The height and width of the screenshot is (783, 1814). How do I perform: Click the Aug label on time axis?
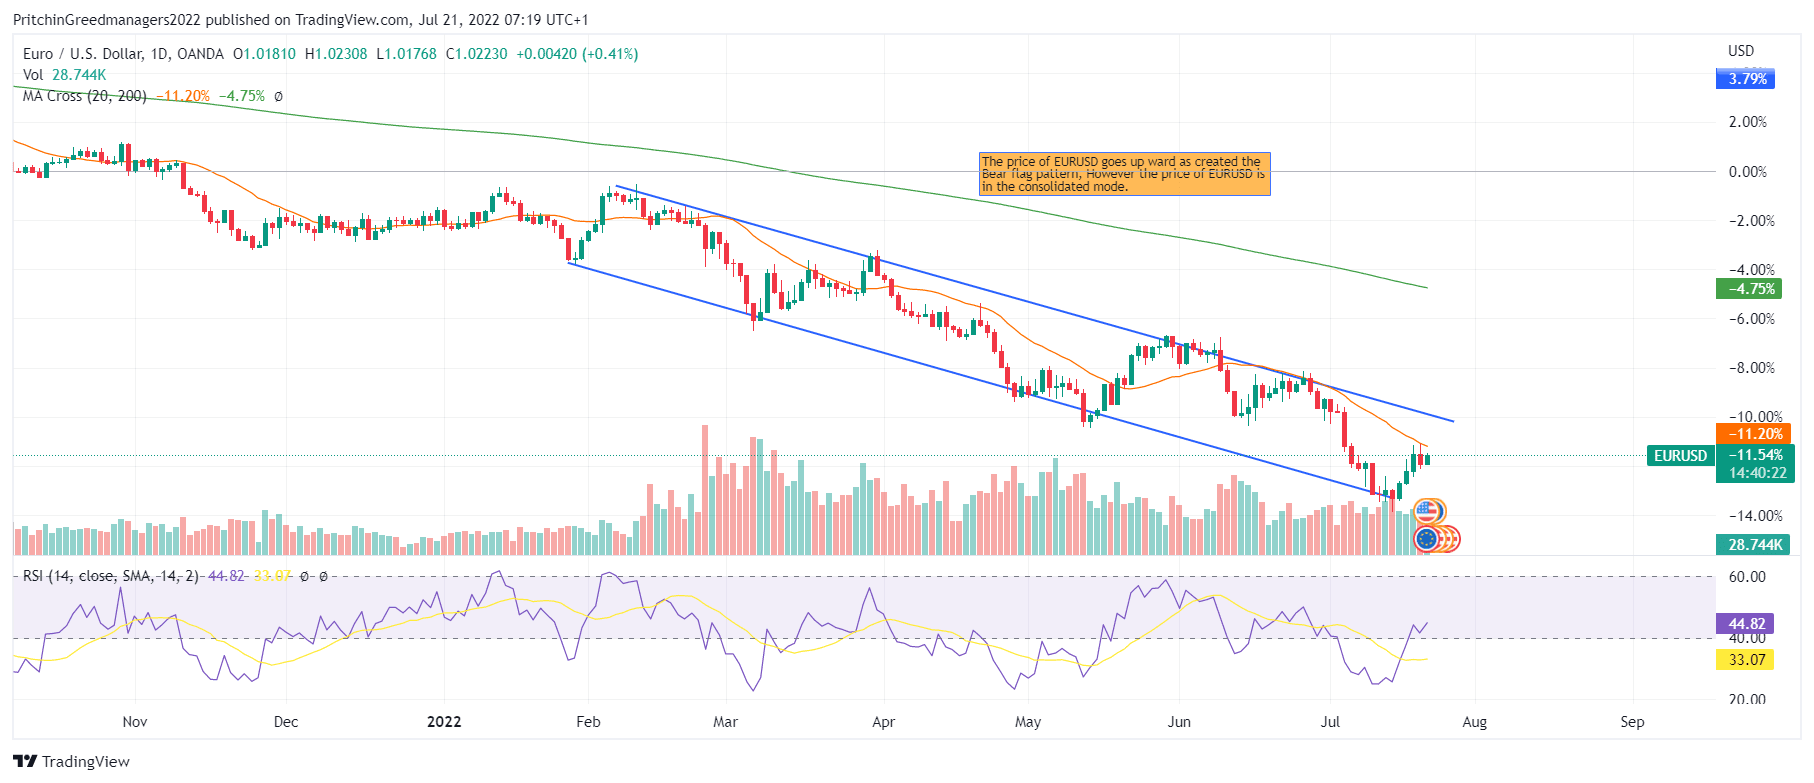click(1475, 722)
